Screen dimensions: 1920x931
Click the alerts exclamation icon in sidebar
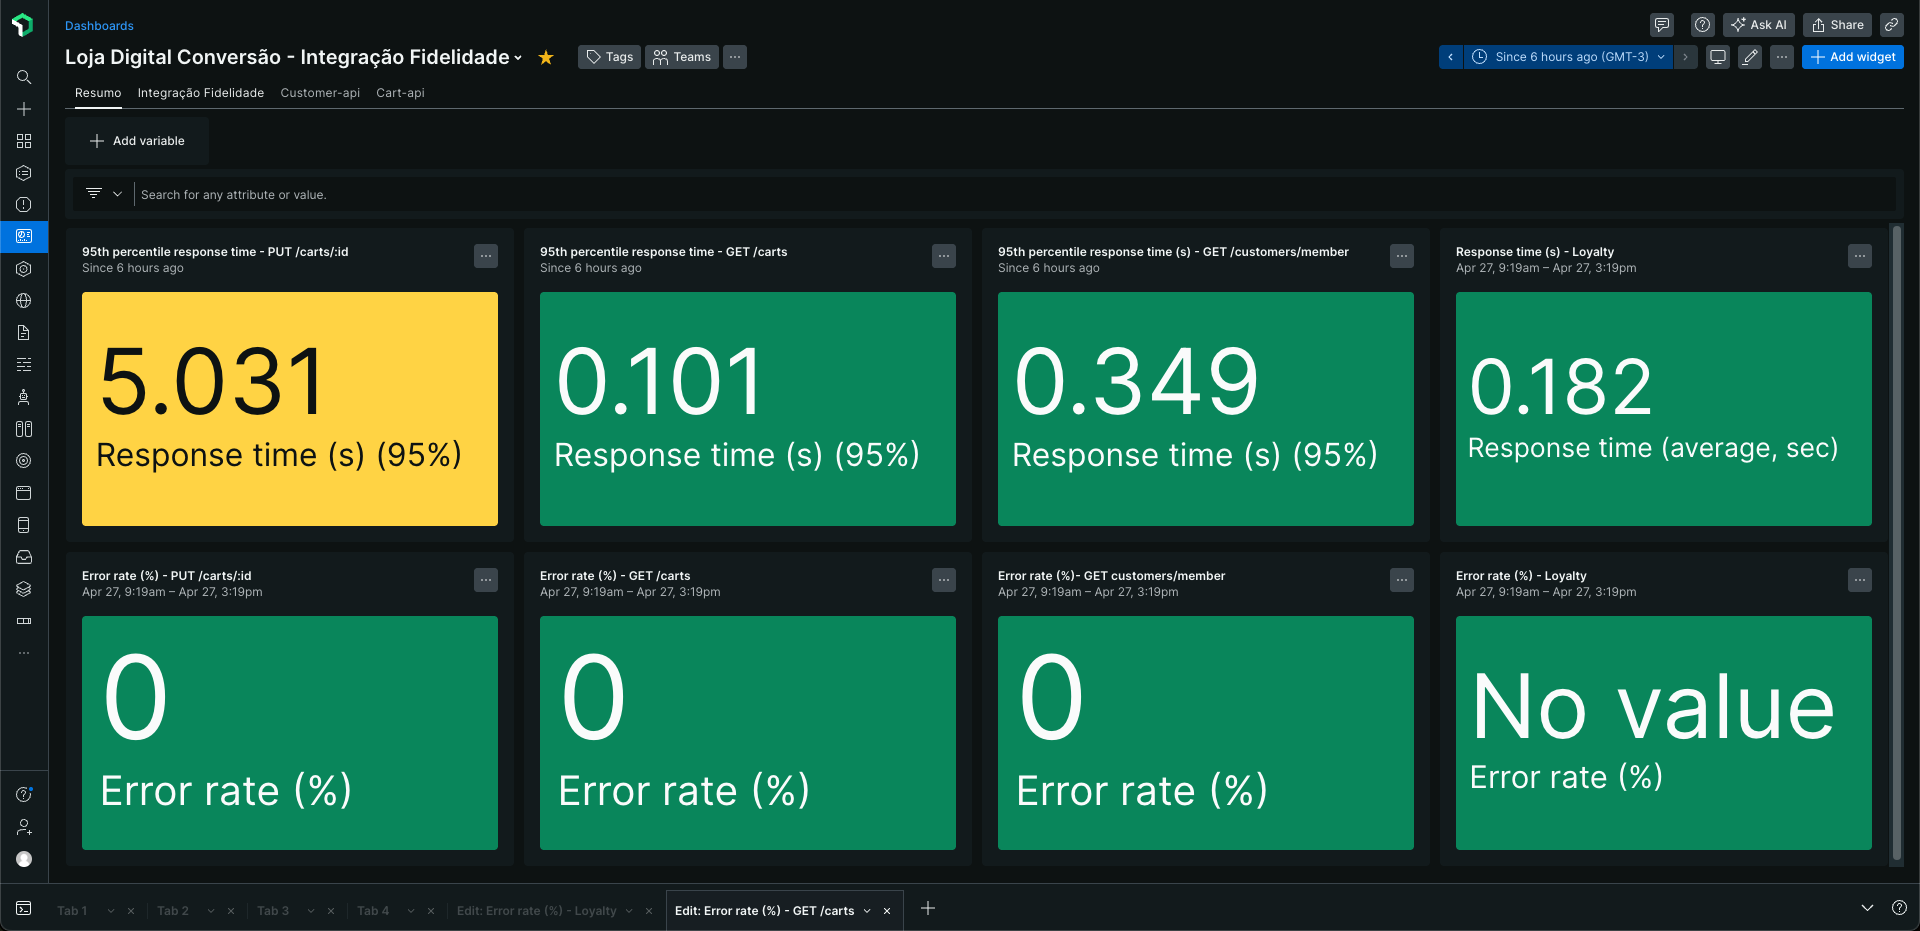click(x=24, y=205)
